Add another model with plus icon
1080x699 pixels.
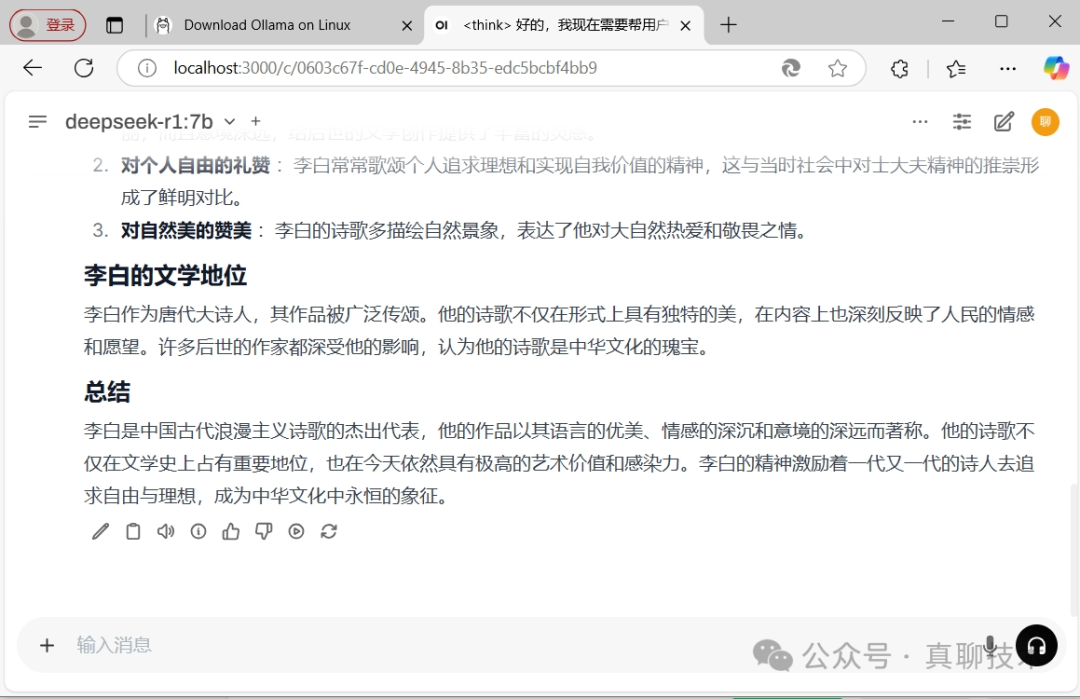[x=256, y=121]
